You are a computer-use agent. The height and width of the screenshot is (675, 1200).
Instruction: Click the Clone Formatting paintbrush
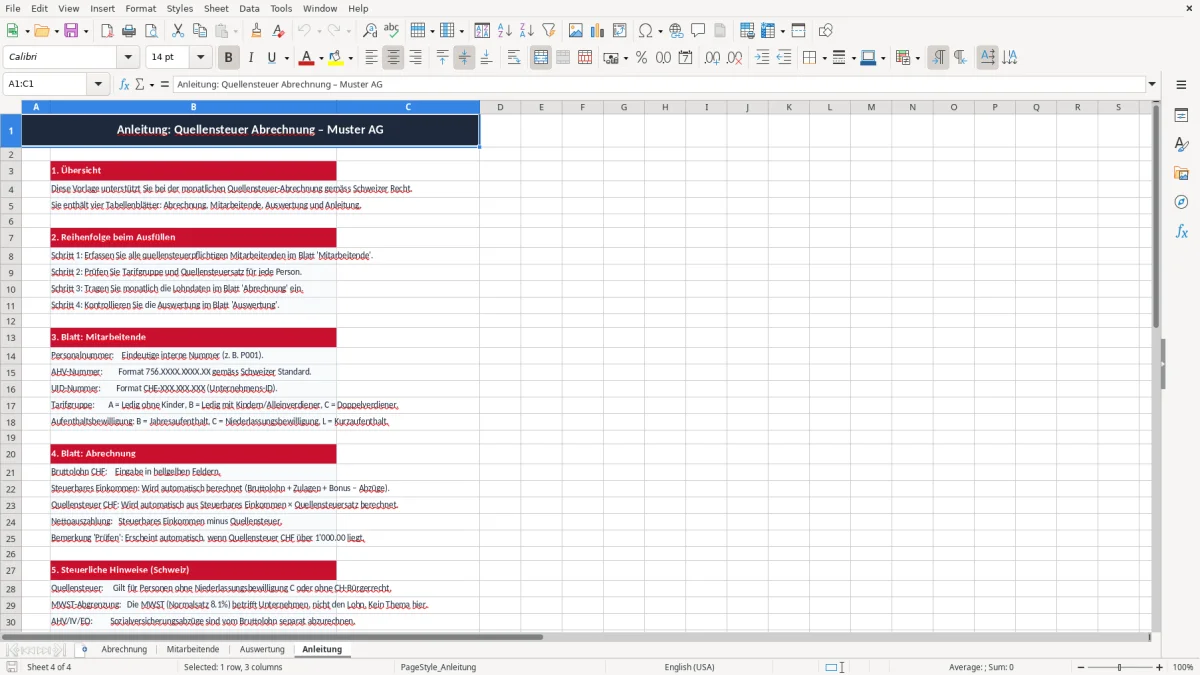(257, 31)
